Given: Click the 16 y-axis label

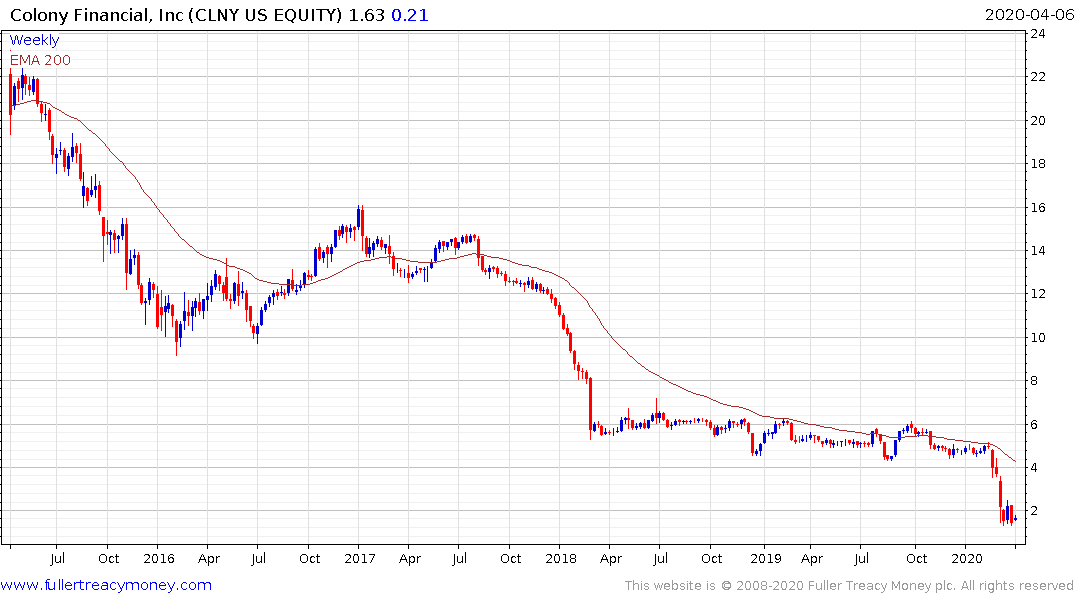Looking at the screenshot, I should 1038,208.
